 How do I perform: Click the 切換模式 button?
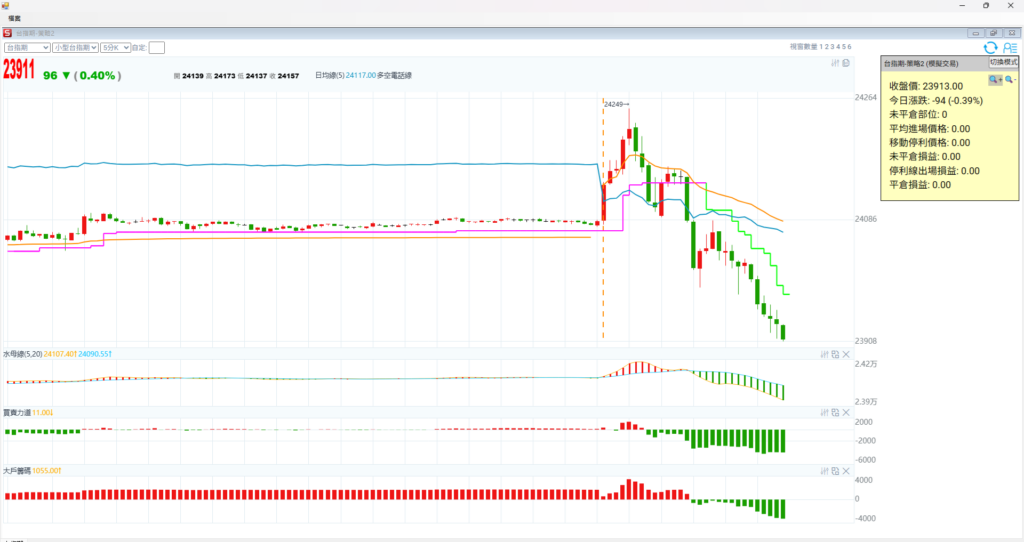click(1003, 62)
